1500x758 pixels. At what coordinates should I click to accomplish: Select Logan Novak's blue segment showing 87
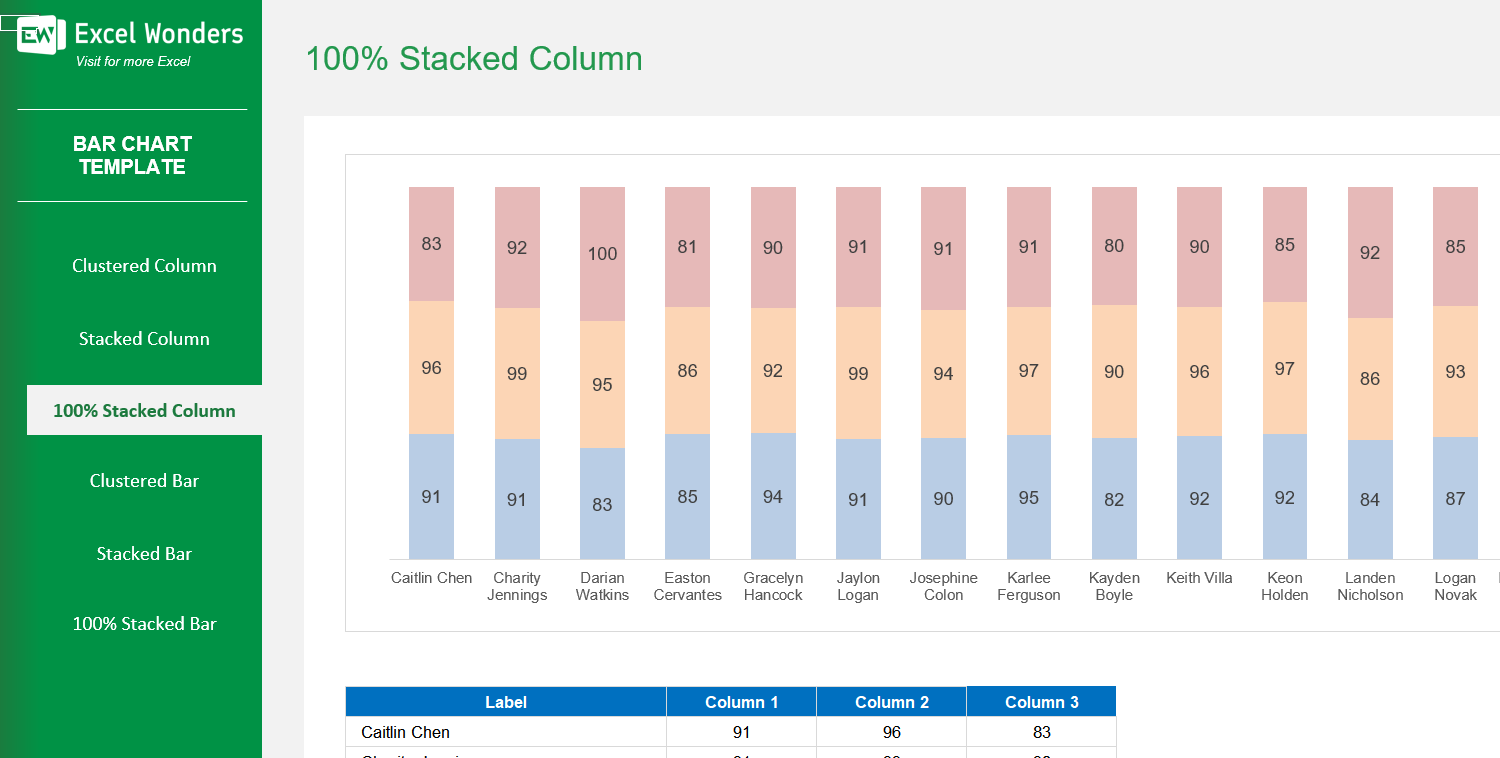[x=1455, y=497]
